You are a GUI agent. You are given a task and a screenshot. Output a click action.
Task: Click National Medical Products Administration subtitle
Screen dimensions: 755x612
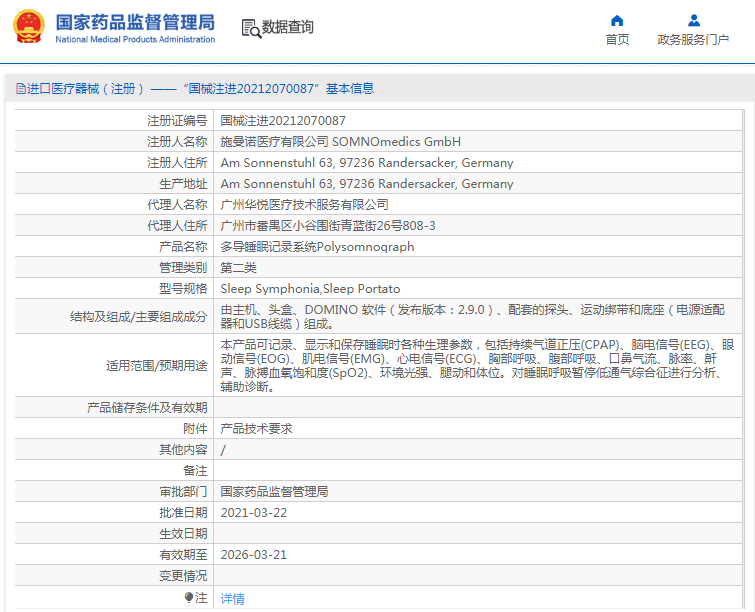(135, 39)
